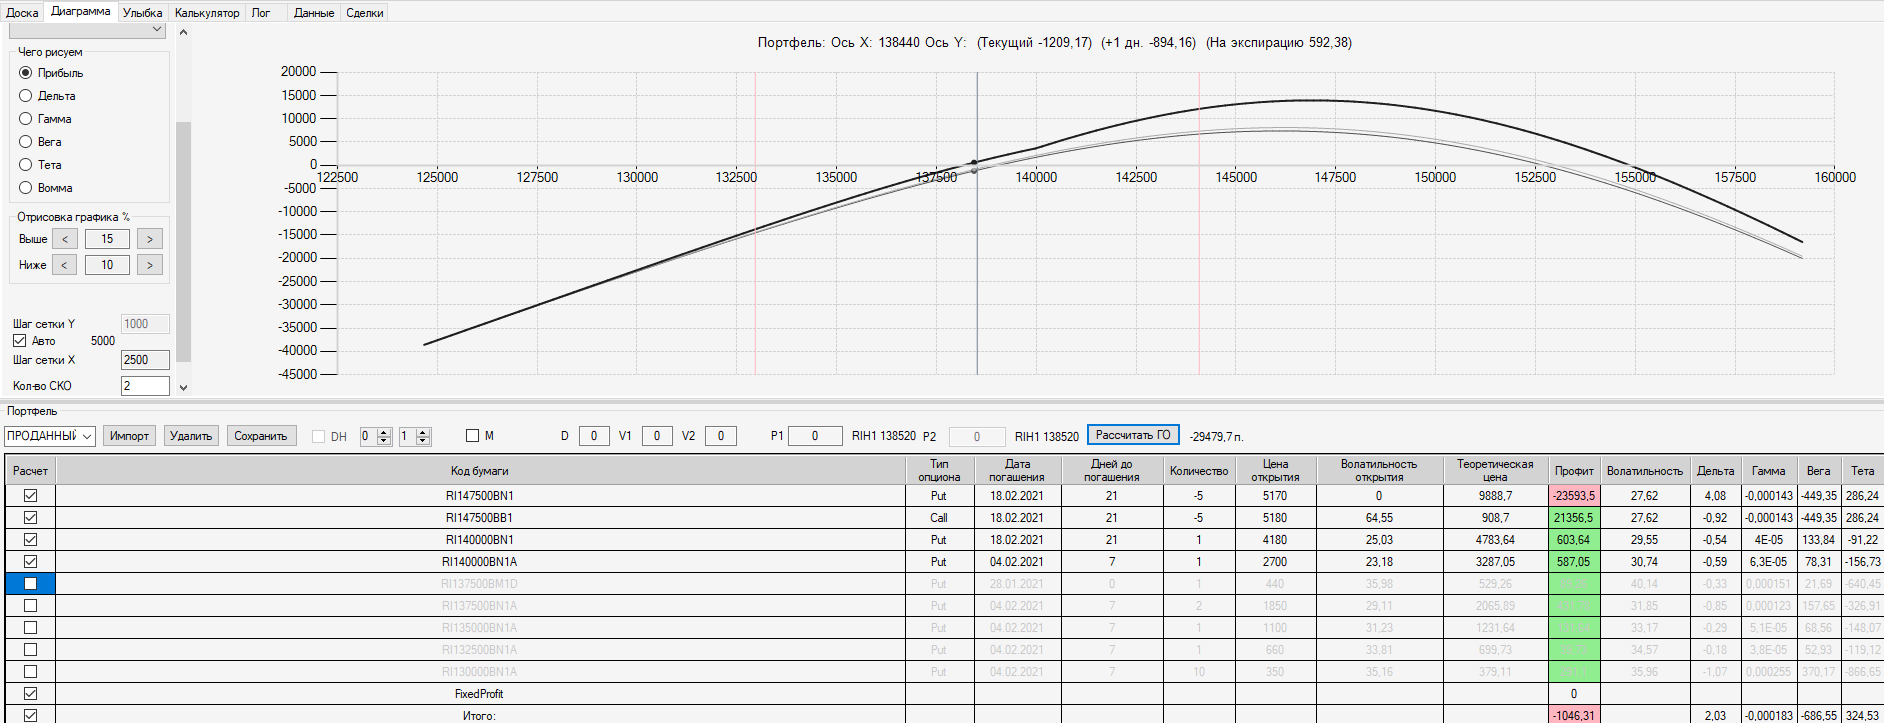The height and width of the screenshot is (723, 1884).
Task: Uncheck the RI147500BB1 row checkbox
Action: [31, 518]
